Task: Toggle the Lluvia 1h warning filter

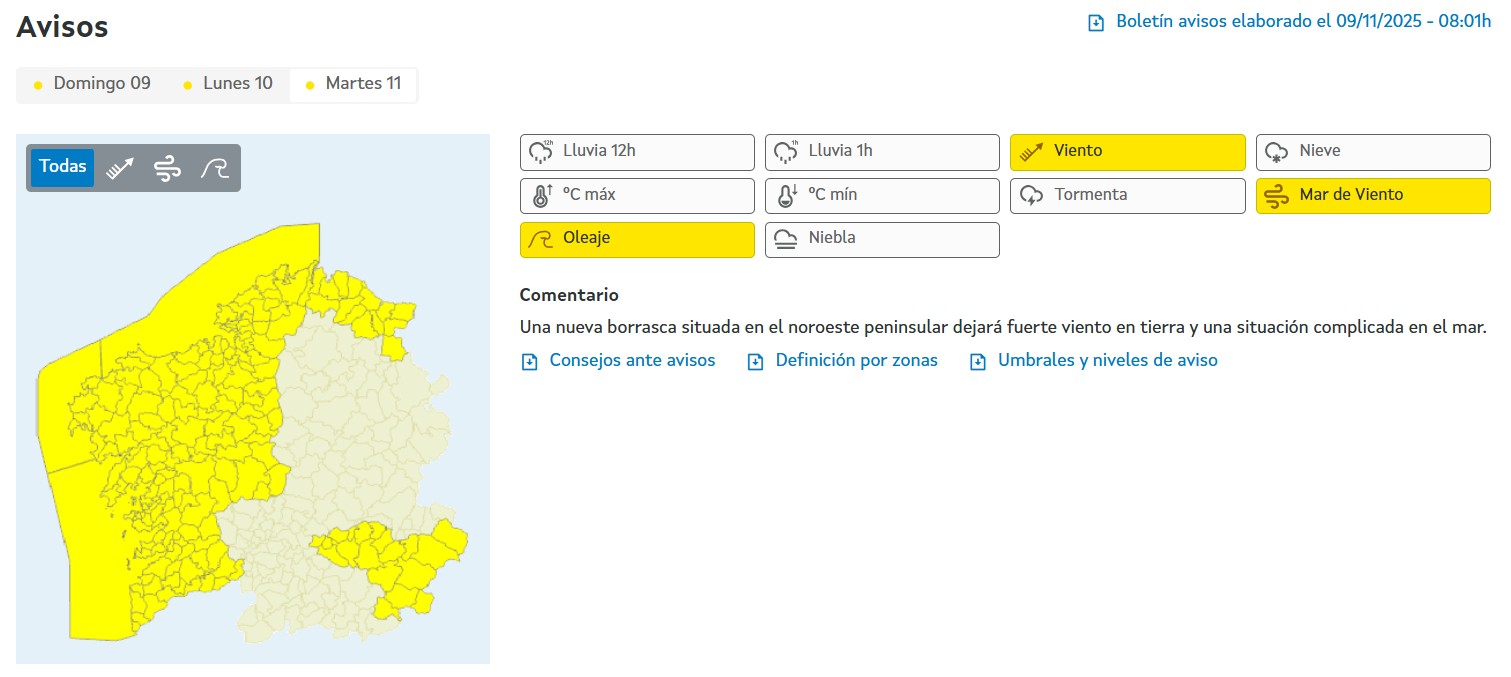Action: 882,152
